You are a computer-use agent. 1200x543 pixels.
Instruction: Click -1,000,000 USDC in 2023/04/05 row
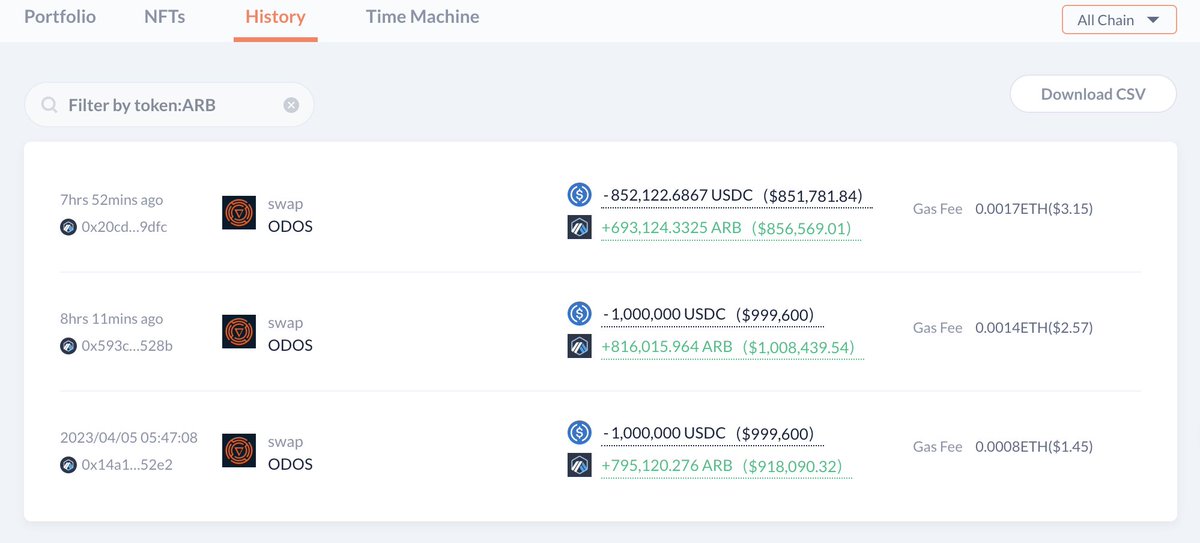click(664, 434)
